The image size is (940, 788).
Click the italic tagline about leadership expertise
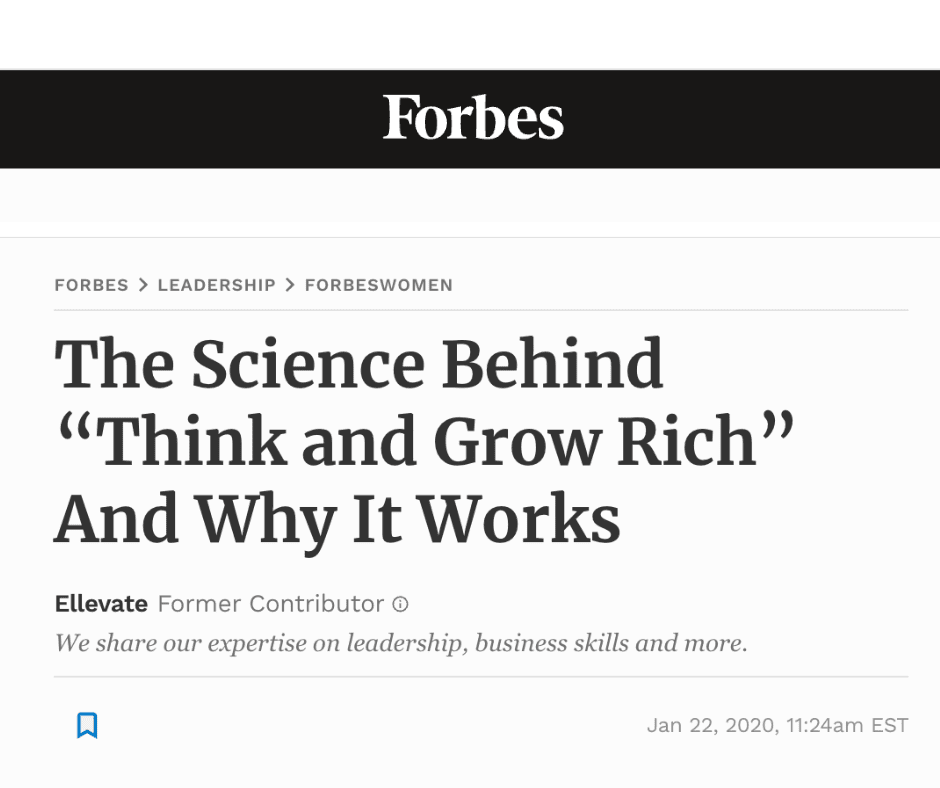tap(401, 642)
